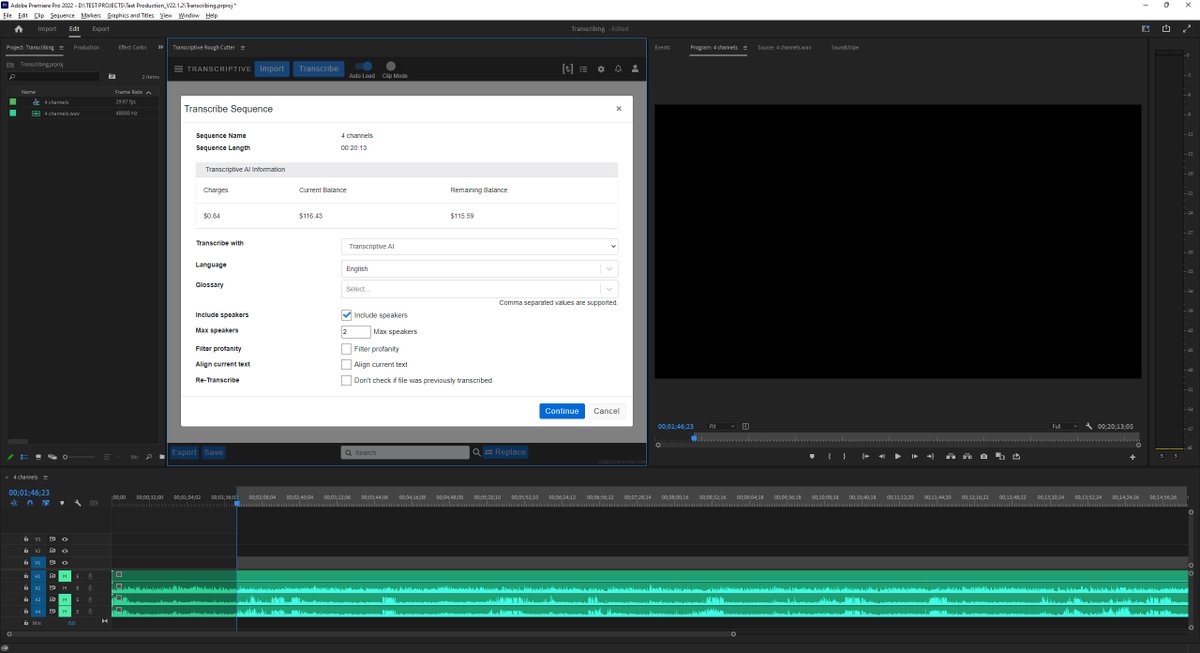Click search magnifier next to Transcriptive search field
Image resolution: width=1200 pixels, height=653 pixels.
(477, 452)
